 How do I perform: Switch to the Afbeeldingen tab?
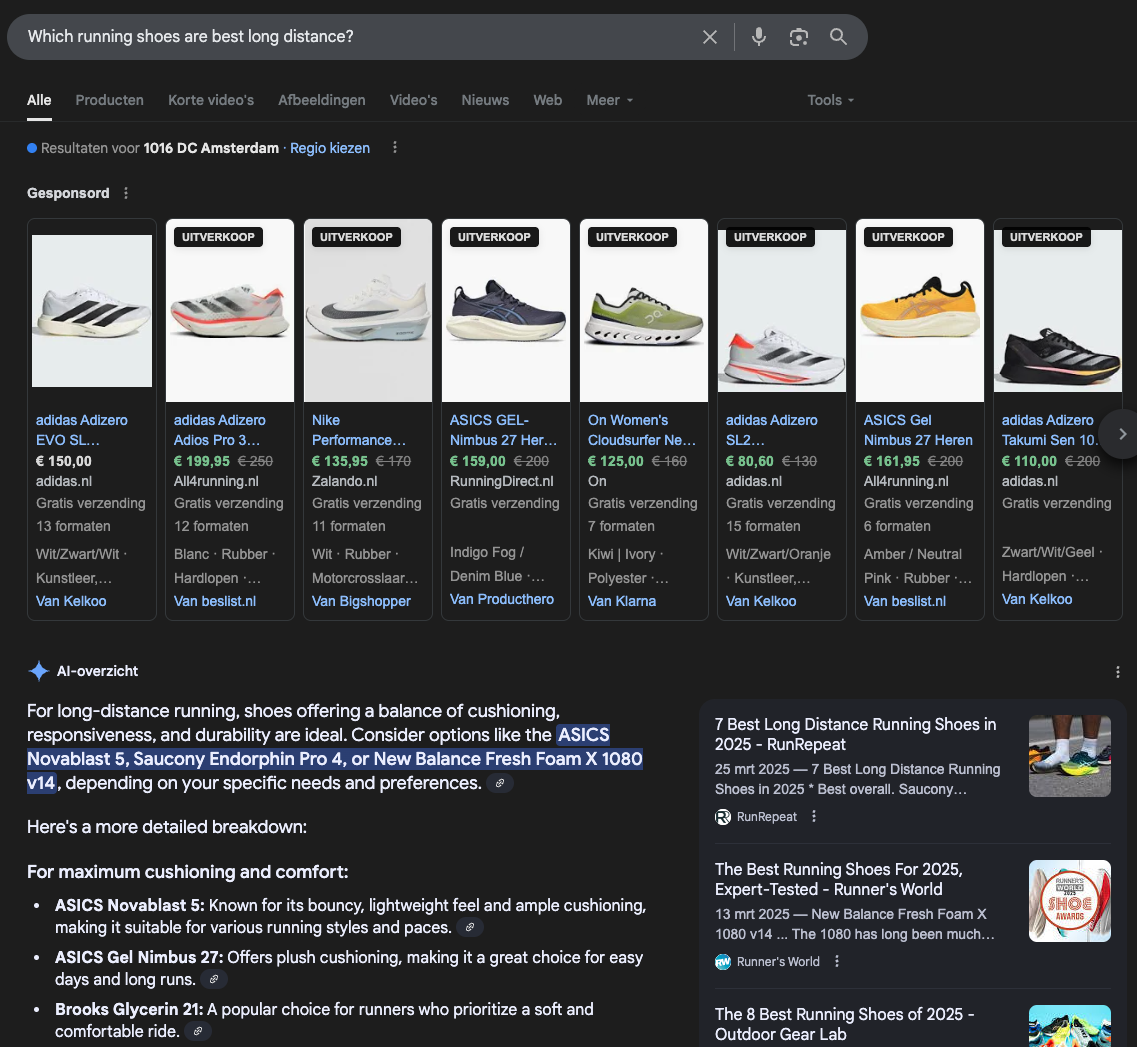coord(322,100)
